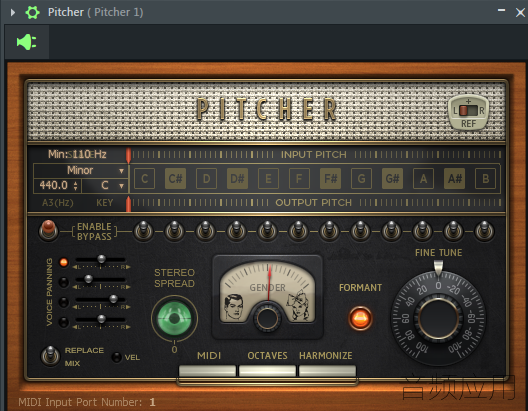Flip the Enable/Bypass switch
The image size is (528, 411).
(48, 230)
